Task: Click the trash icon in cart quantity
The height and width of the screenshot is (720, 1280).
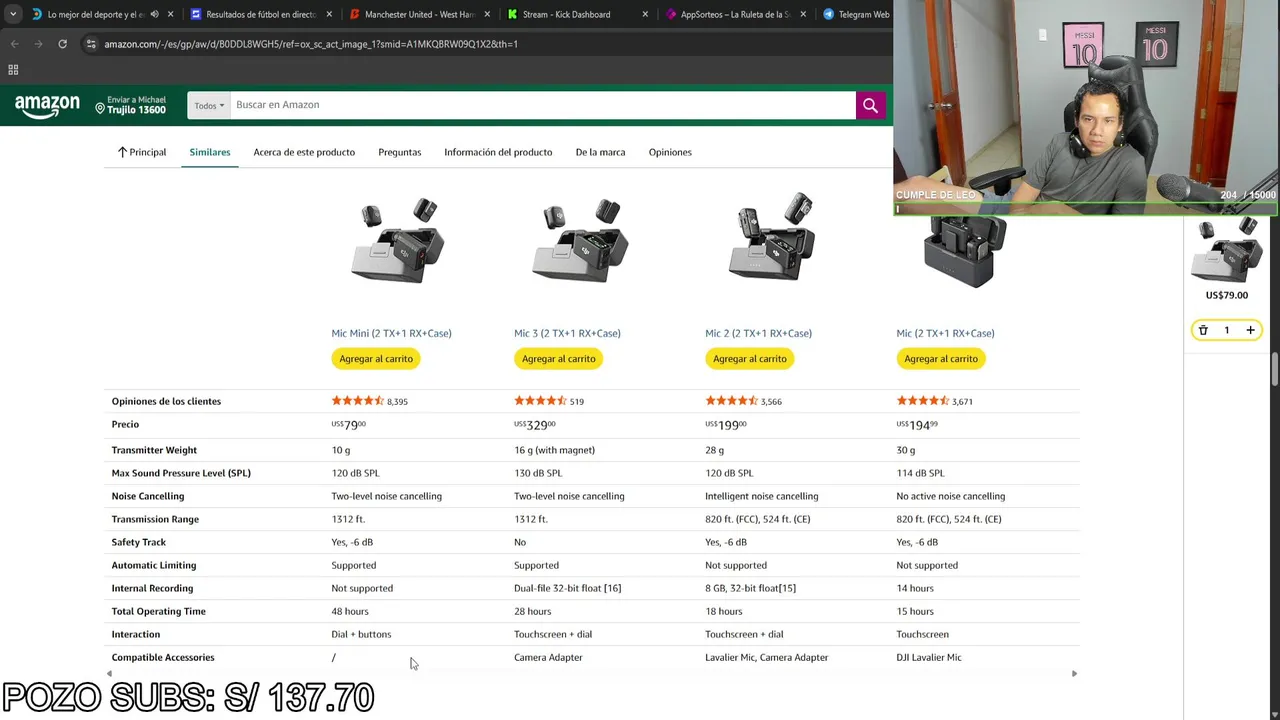Action: [1203, 330]
